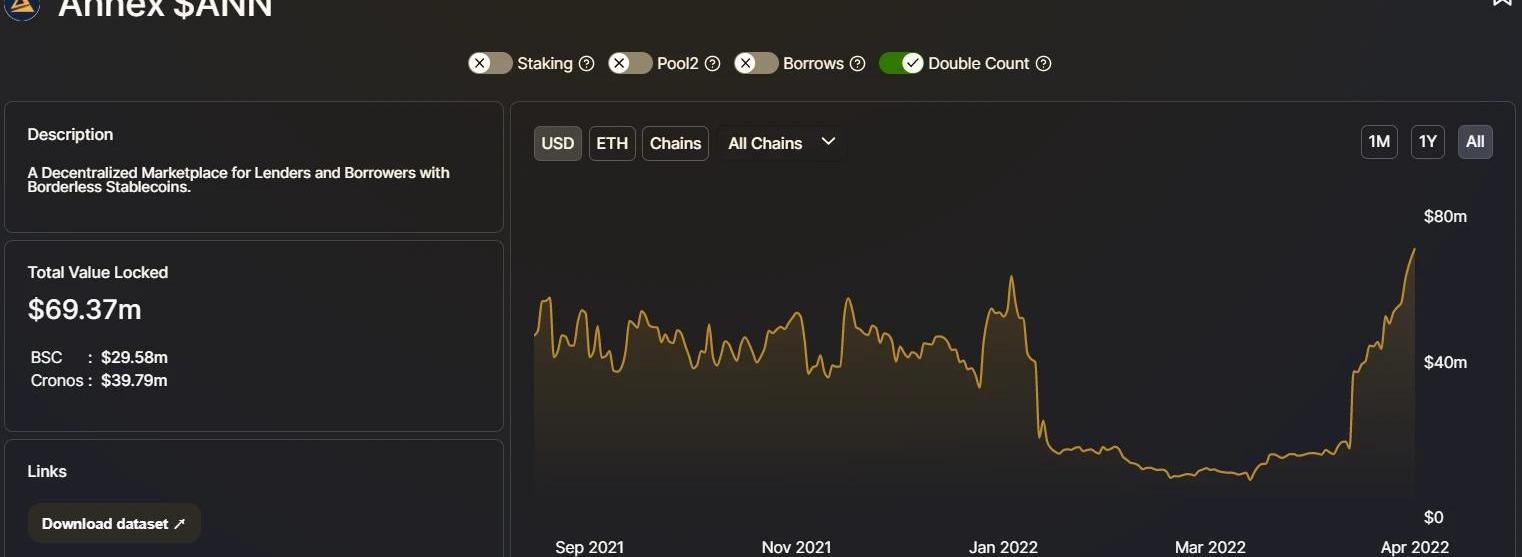Click the Apr 2022 x-axis label
This screenshot has width=1522, height=557.
click(1414, 547)
